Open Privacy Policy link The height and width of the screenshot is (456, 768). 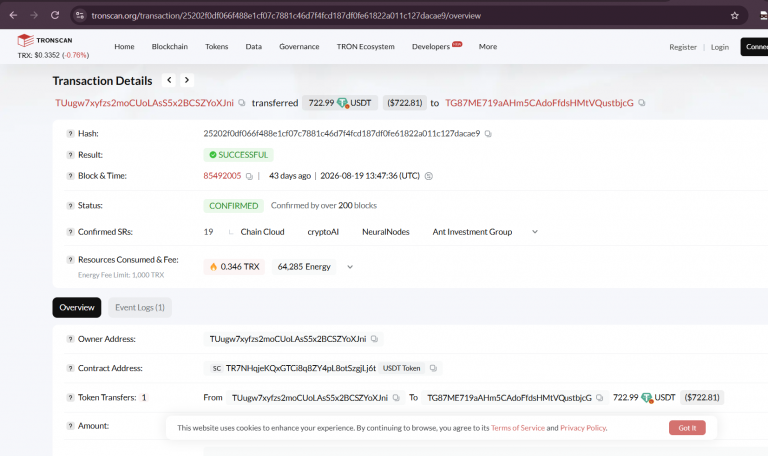coord(583,428)
